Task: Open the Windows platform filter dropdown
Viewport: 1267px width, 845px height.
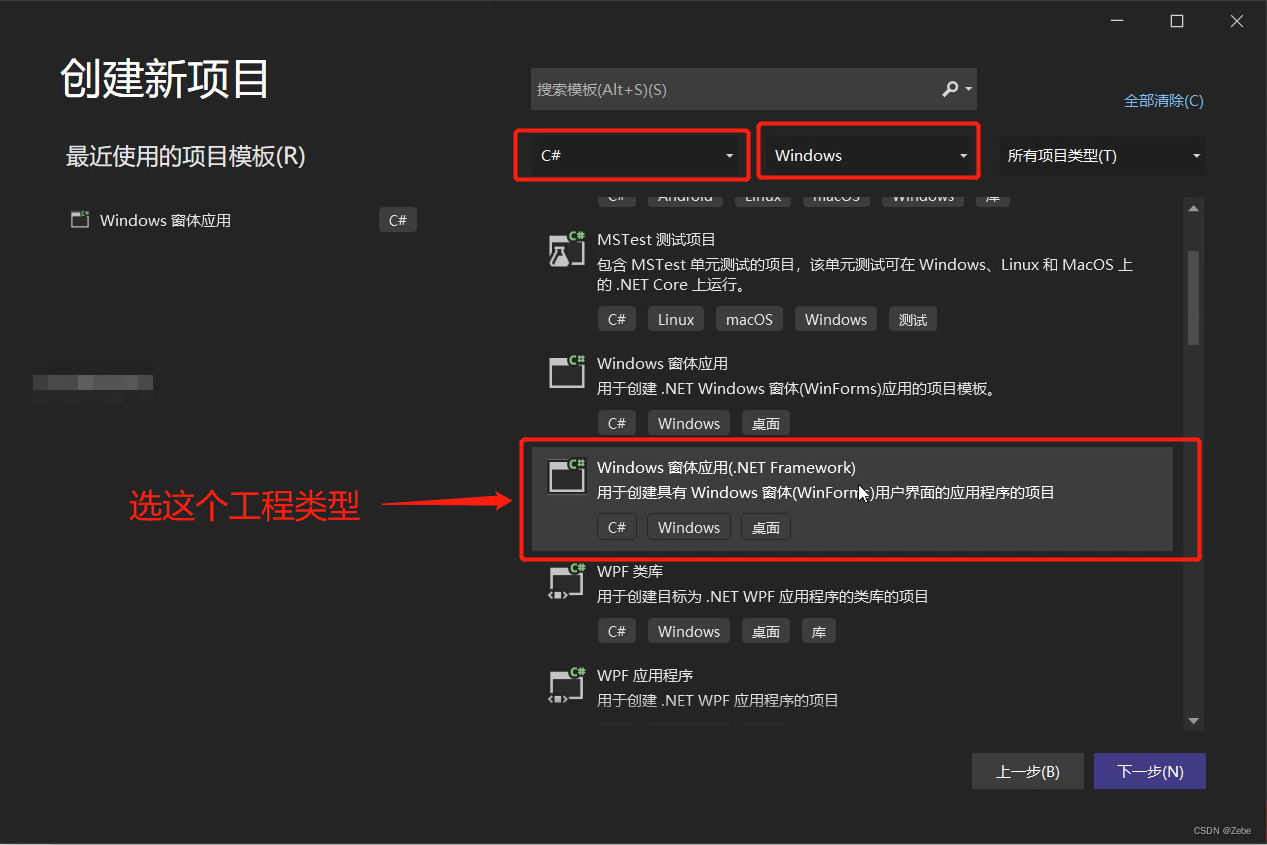Action: pyautogui.click(x=868, y=155)
